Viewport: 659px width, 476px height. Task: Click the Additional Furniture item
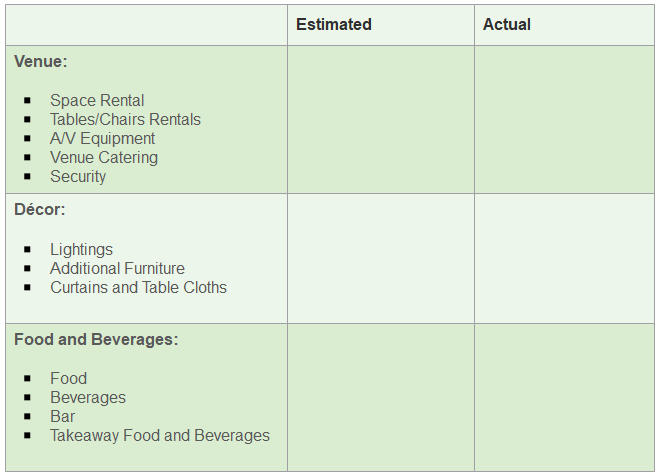(117, 268)
